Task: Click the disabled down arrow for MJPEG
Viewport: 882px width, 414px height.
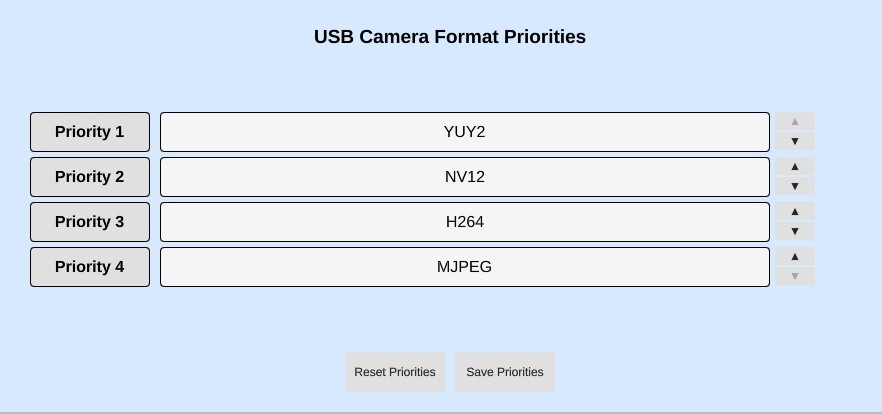Action: tap(795, 276)
